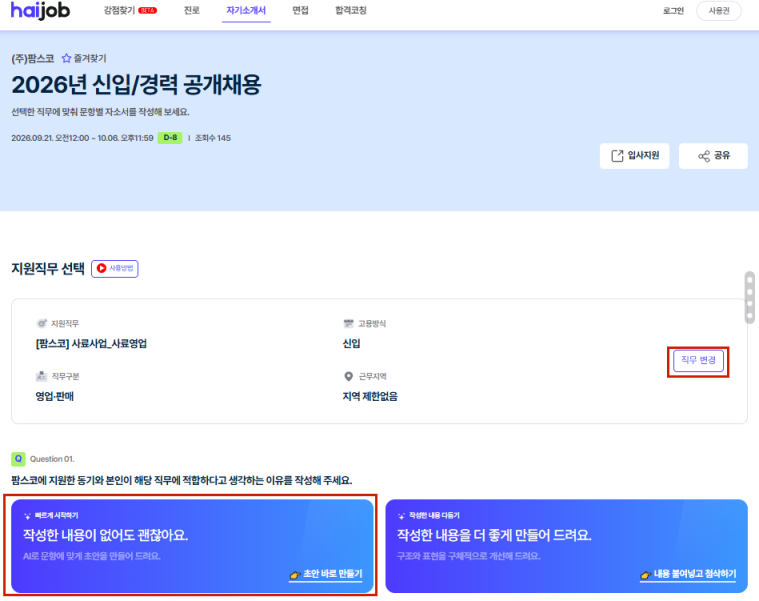Click the 직무 변경 button
Screen dimensions: 759x601
698,361
